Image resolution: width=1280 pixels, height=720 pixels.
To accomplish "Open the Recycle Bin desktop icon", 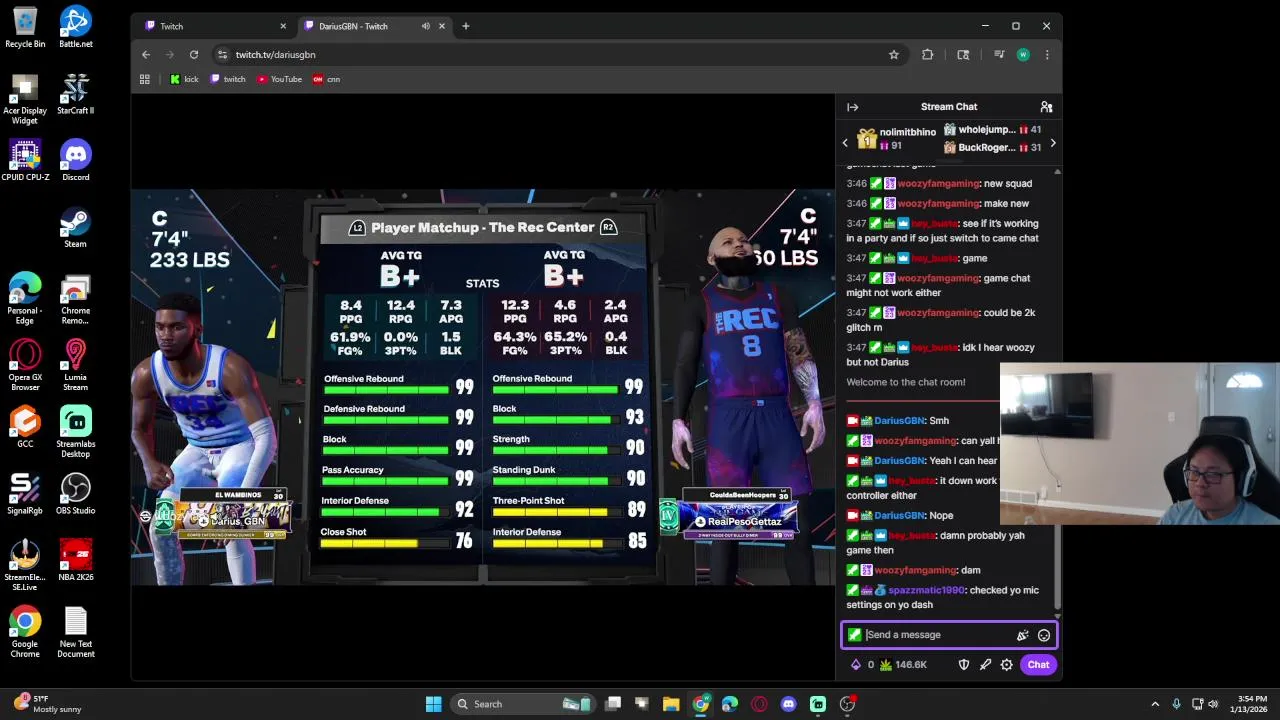I will coord(25,27).
